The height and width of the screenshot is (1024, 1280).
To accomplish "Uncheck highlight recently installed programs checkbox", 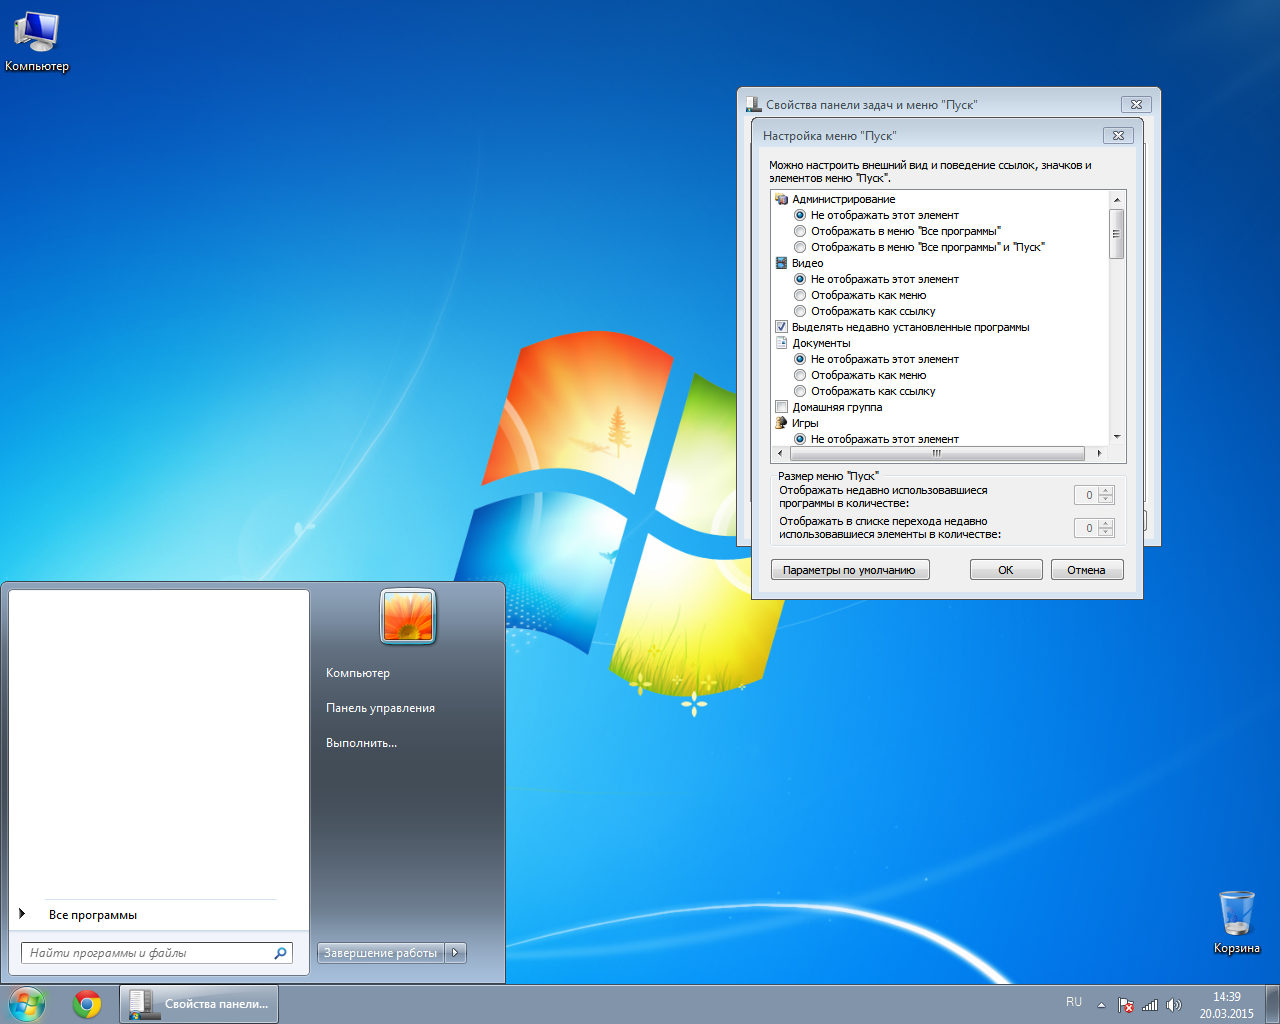I will coord(782,327).
